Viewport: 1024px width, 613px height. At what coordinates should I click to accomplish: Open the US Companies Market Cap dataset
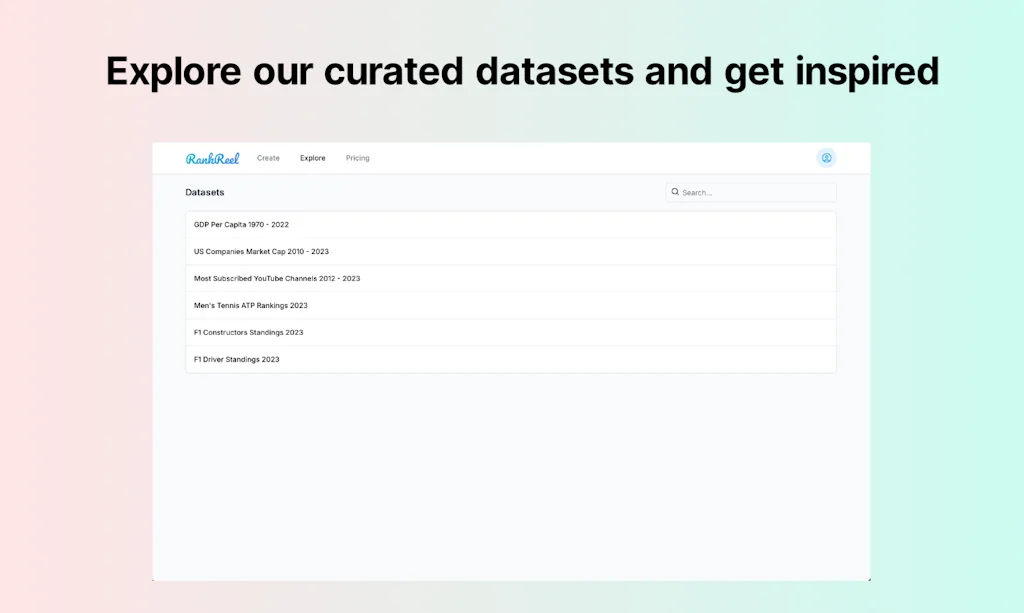pyautogui.click(x=510, y=251)
